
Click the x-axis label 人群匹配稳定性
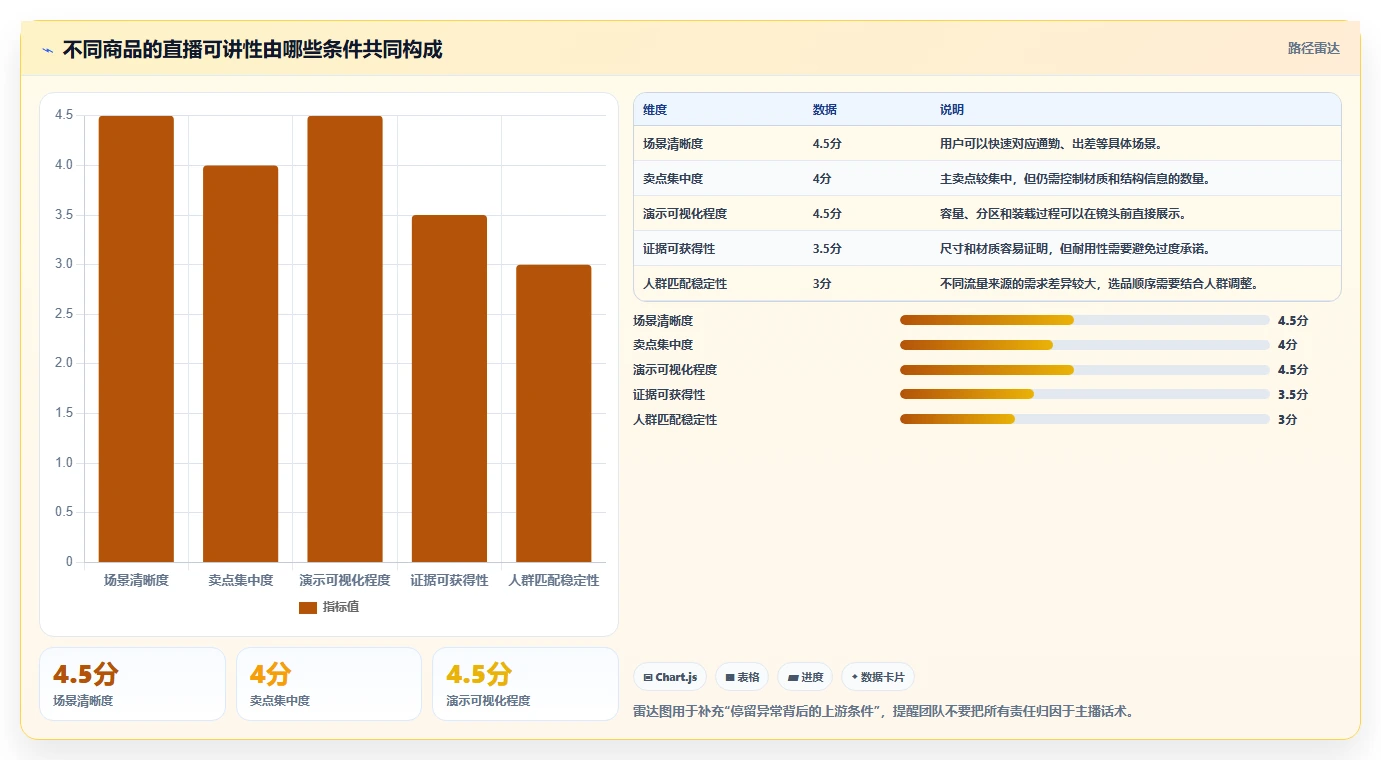(554, 580)
